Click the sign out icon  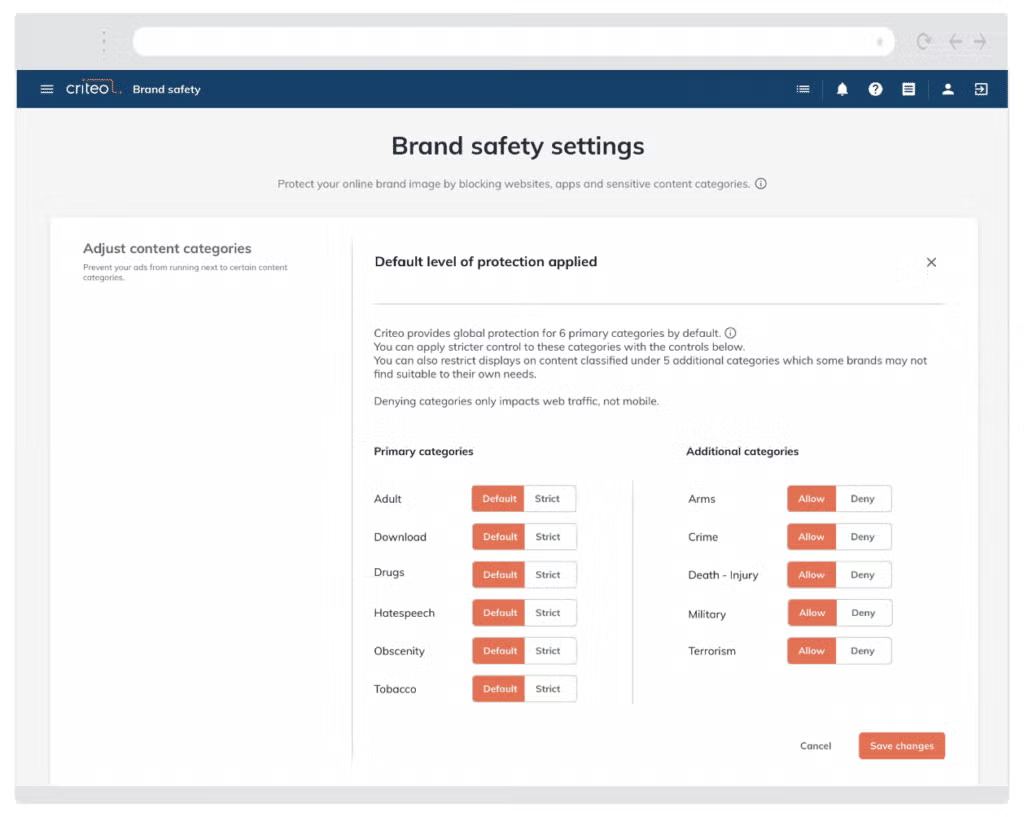[x=981, y=89]
